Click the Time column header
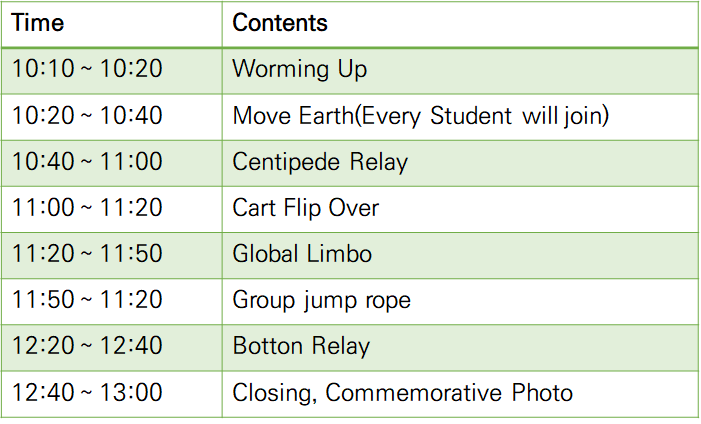 point(38,23)
